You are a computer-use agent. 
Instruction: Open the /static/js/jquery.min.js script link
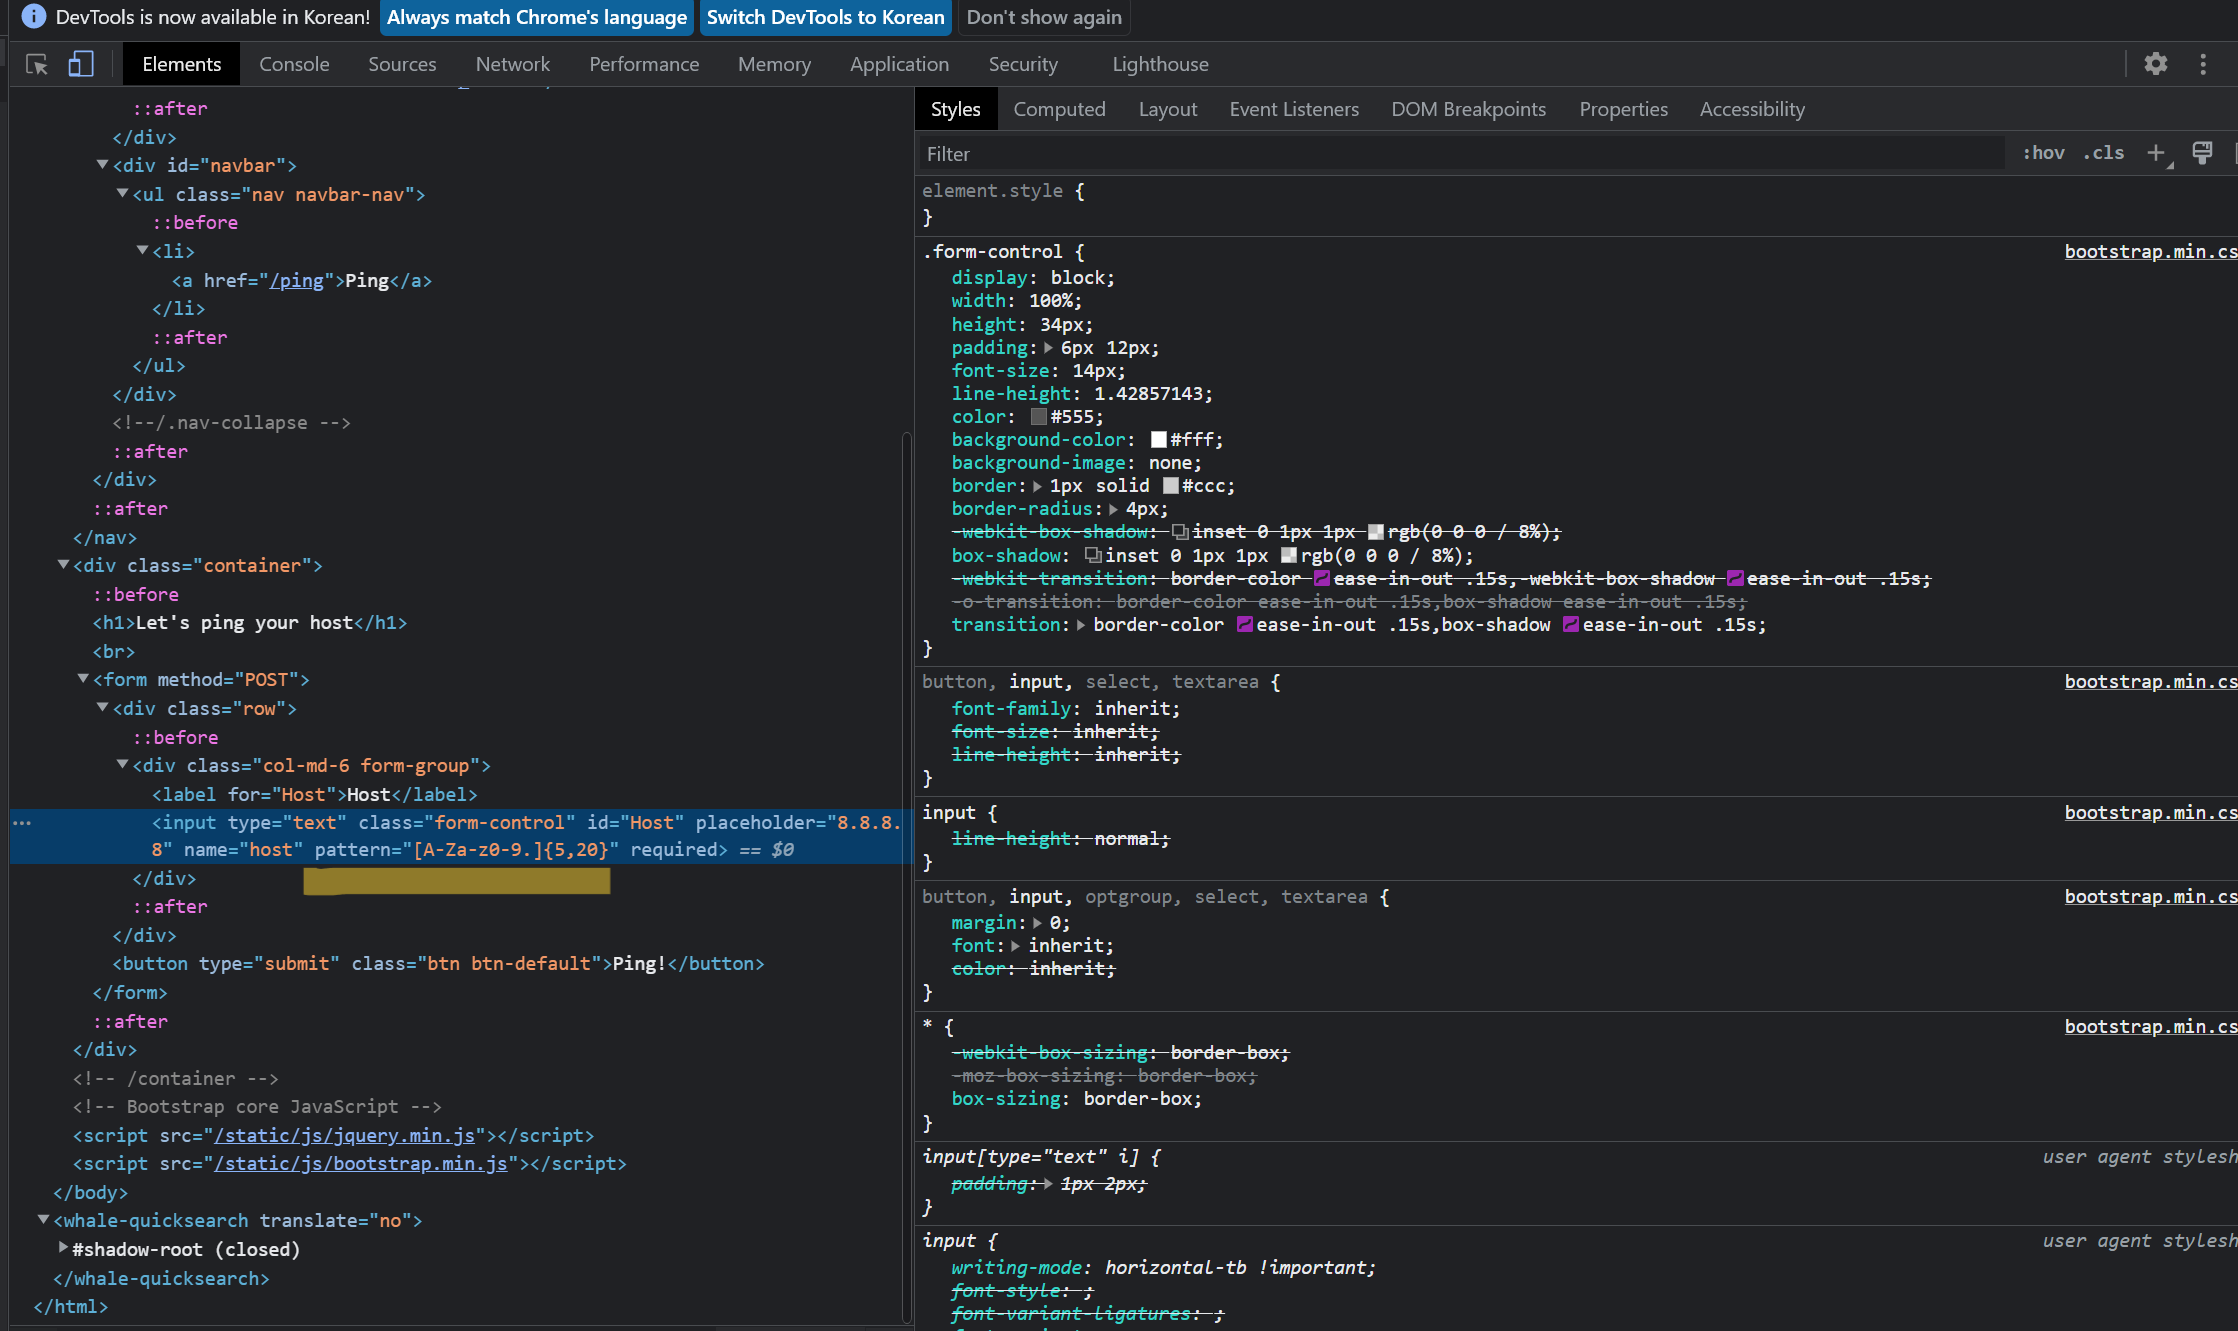(345, 1135)
